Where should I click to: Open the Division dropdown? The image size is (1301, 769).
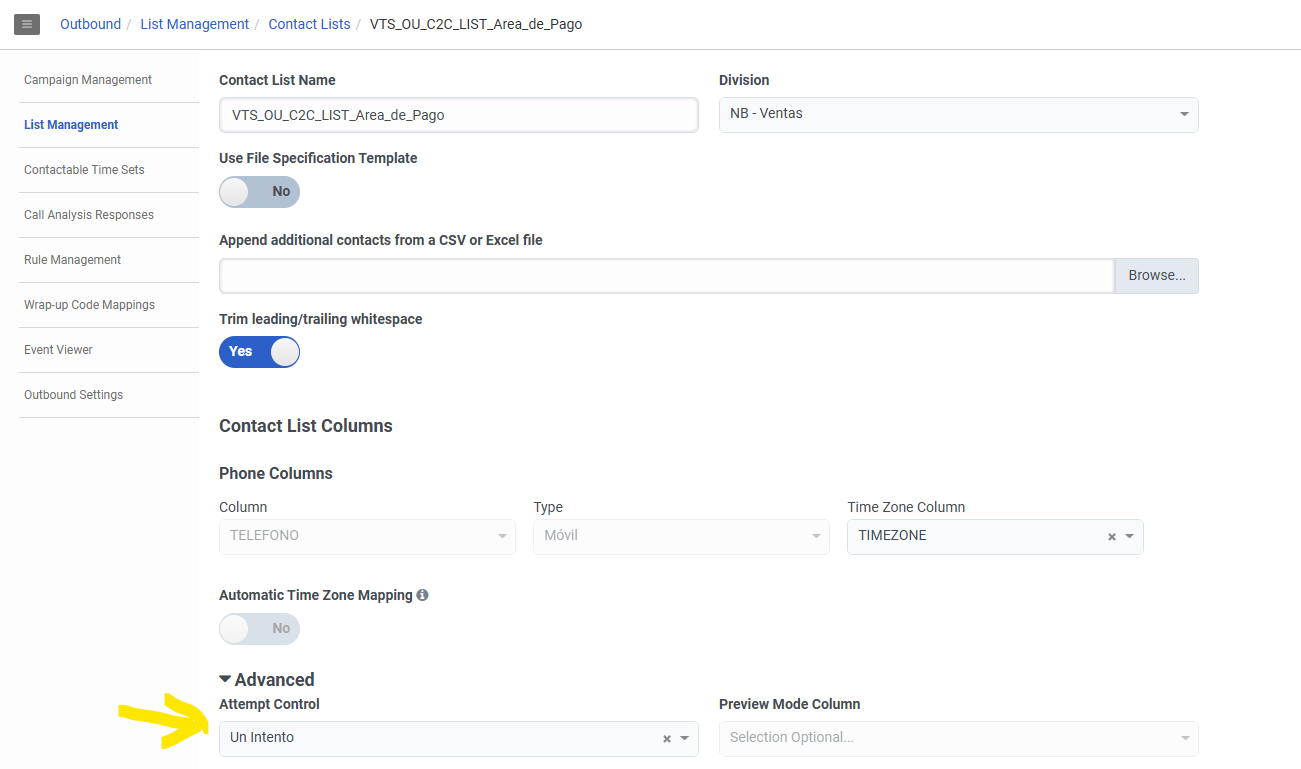(958, 114)
